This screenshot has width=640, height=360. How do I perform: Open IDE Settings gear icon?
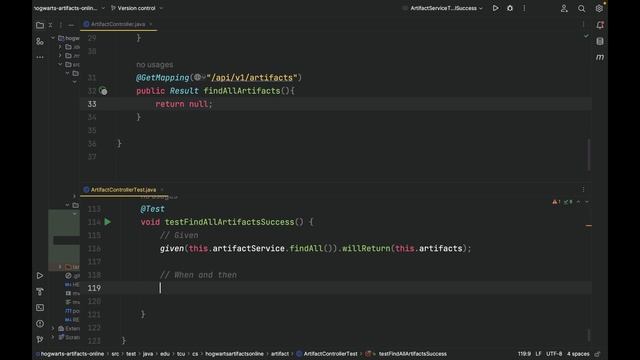click(x=599, y=9)
